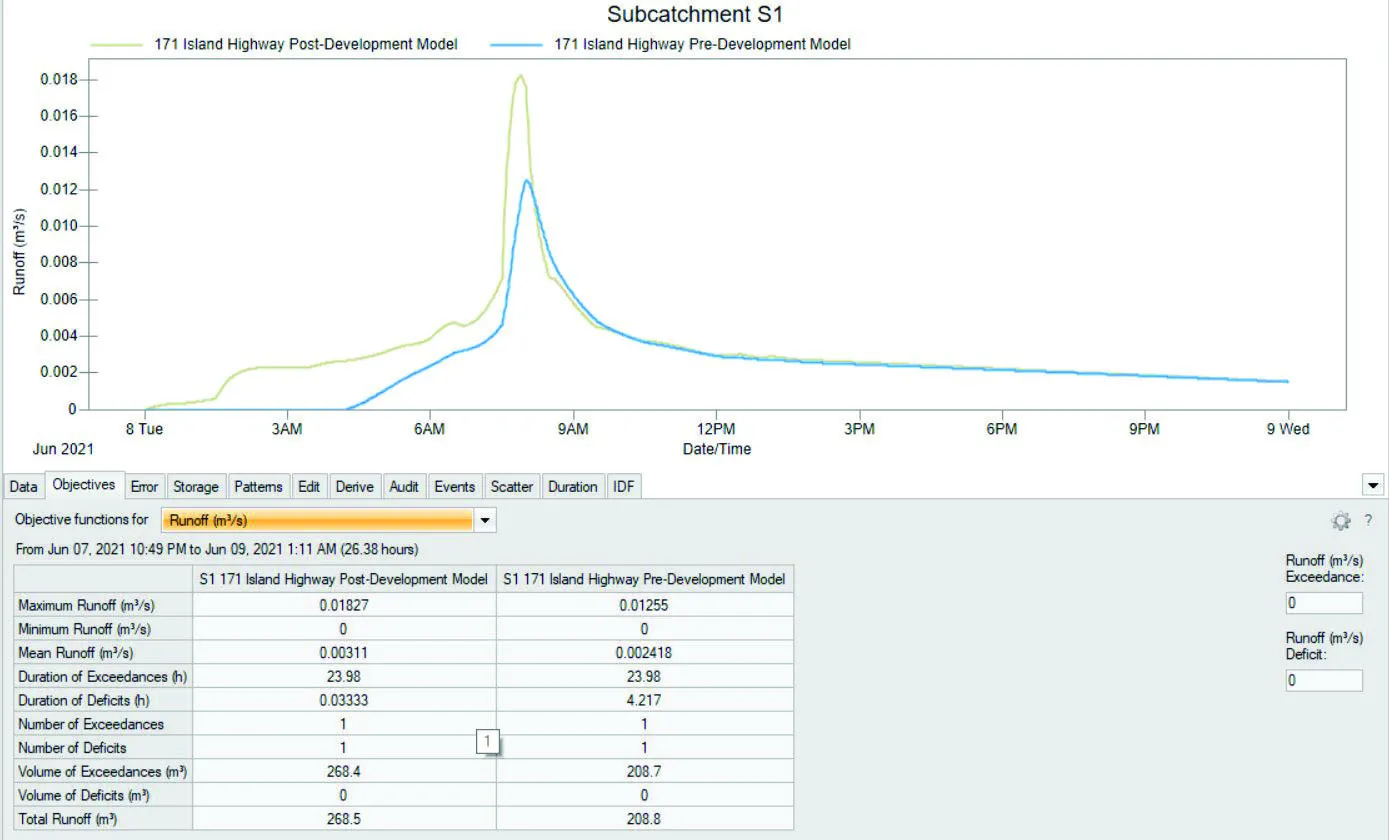1389x840 pixels.
Task: Click the question mark help icon
Action: coord(1368,521)
